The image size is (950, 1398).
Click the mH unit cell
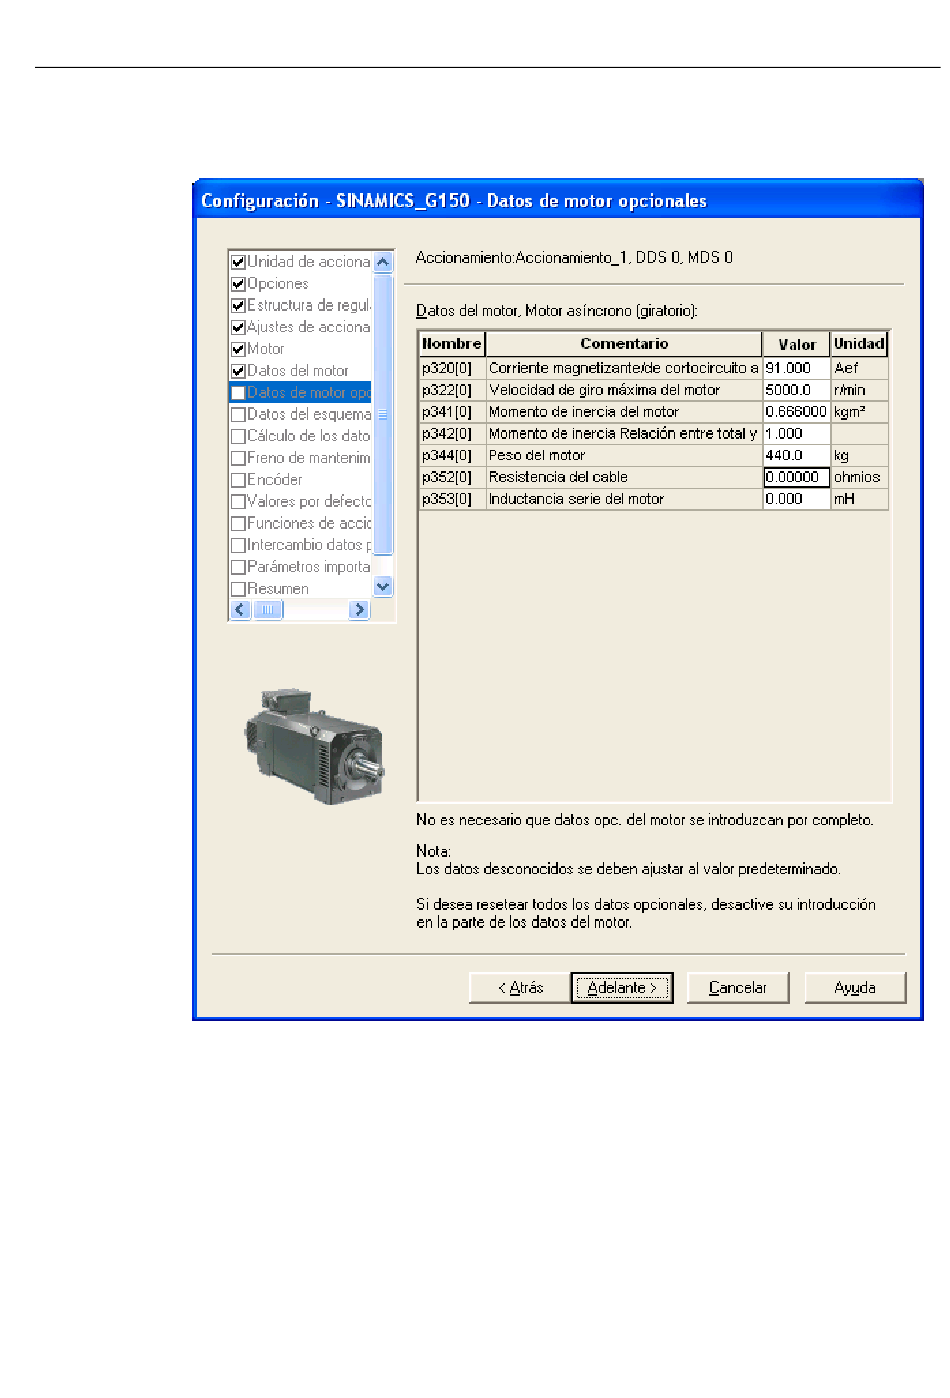(x=859, y=499)
